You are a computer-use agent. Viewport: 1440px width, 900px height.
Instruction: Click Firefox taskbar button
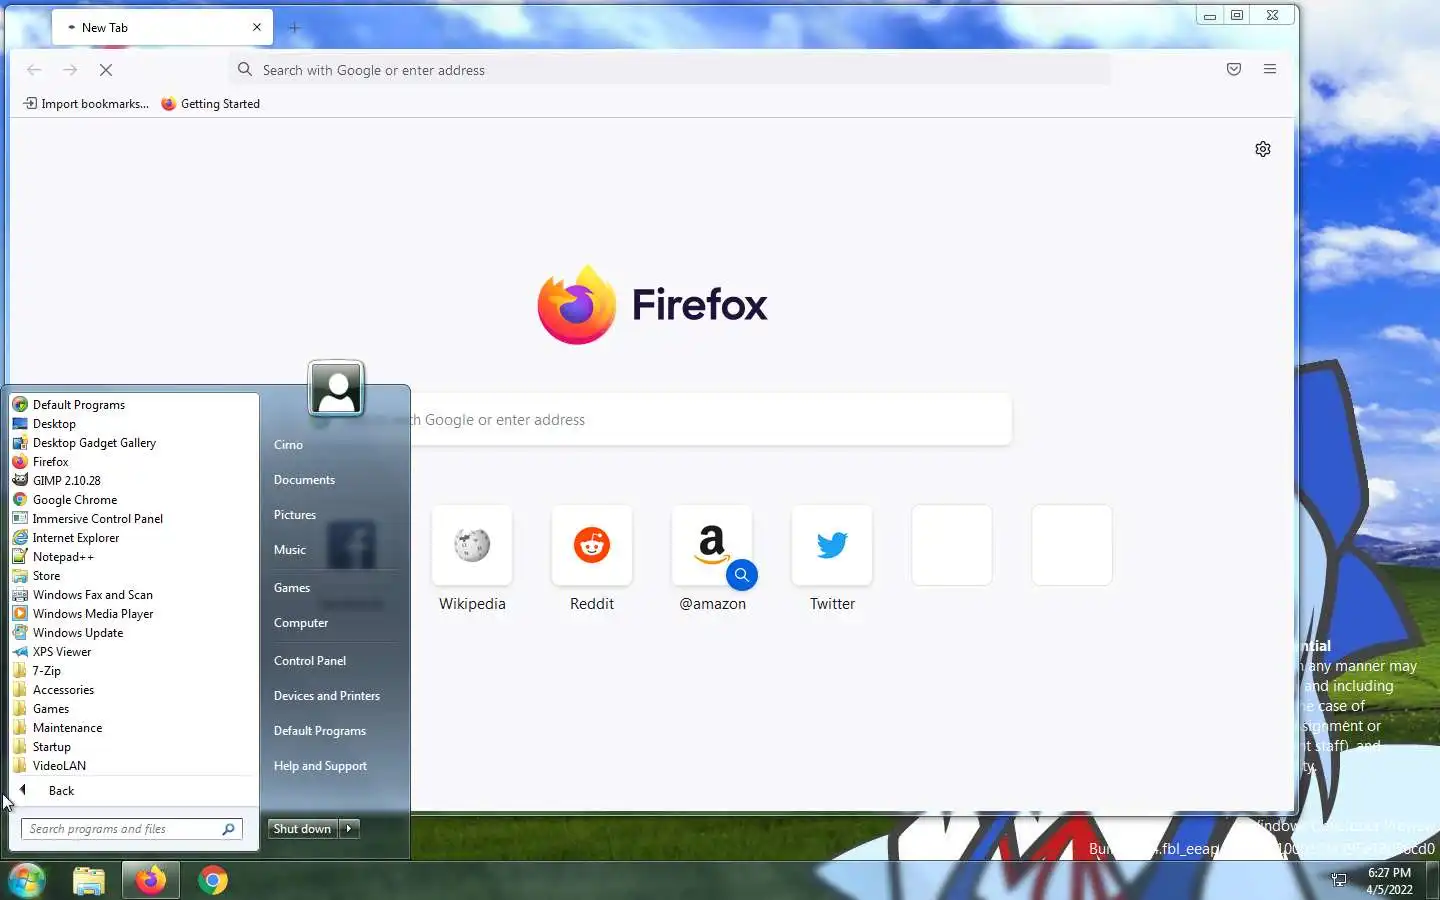click(x=151, y=880)
